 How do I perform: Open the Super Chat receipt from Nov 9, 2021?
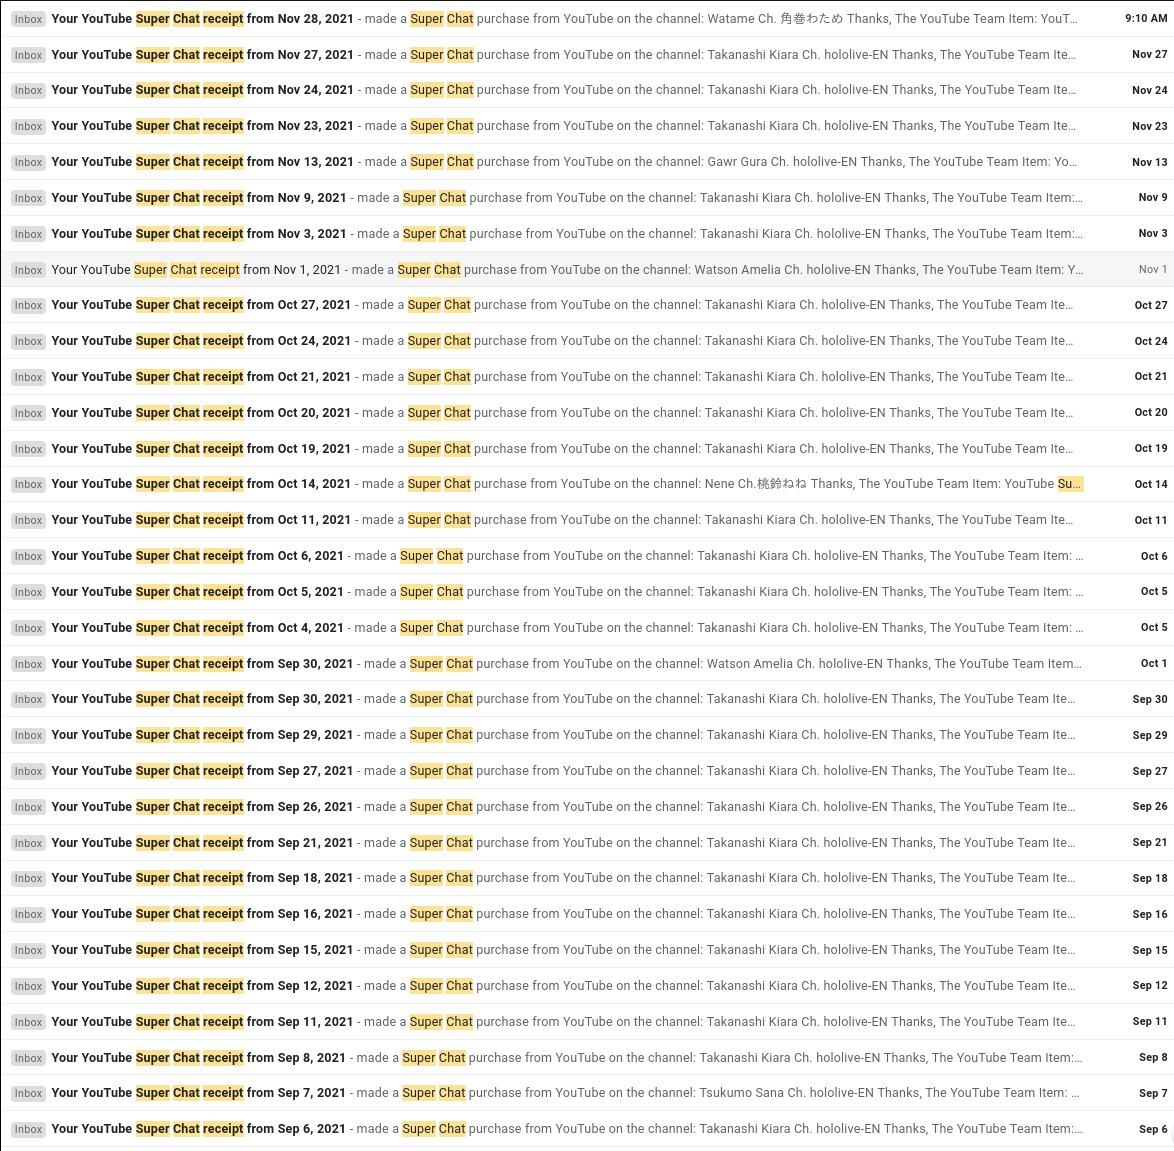point(587,198)
